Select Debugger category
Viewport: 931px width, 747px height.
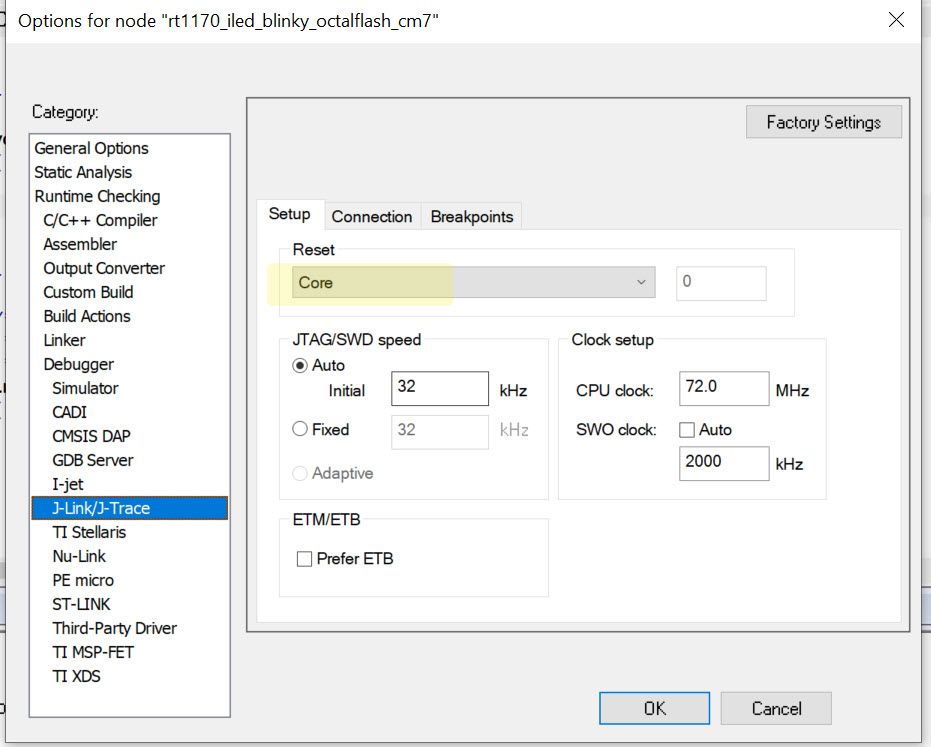(x=78, y=364)
